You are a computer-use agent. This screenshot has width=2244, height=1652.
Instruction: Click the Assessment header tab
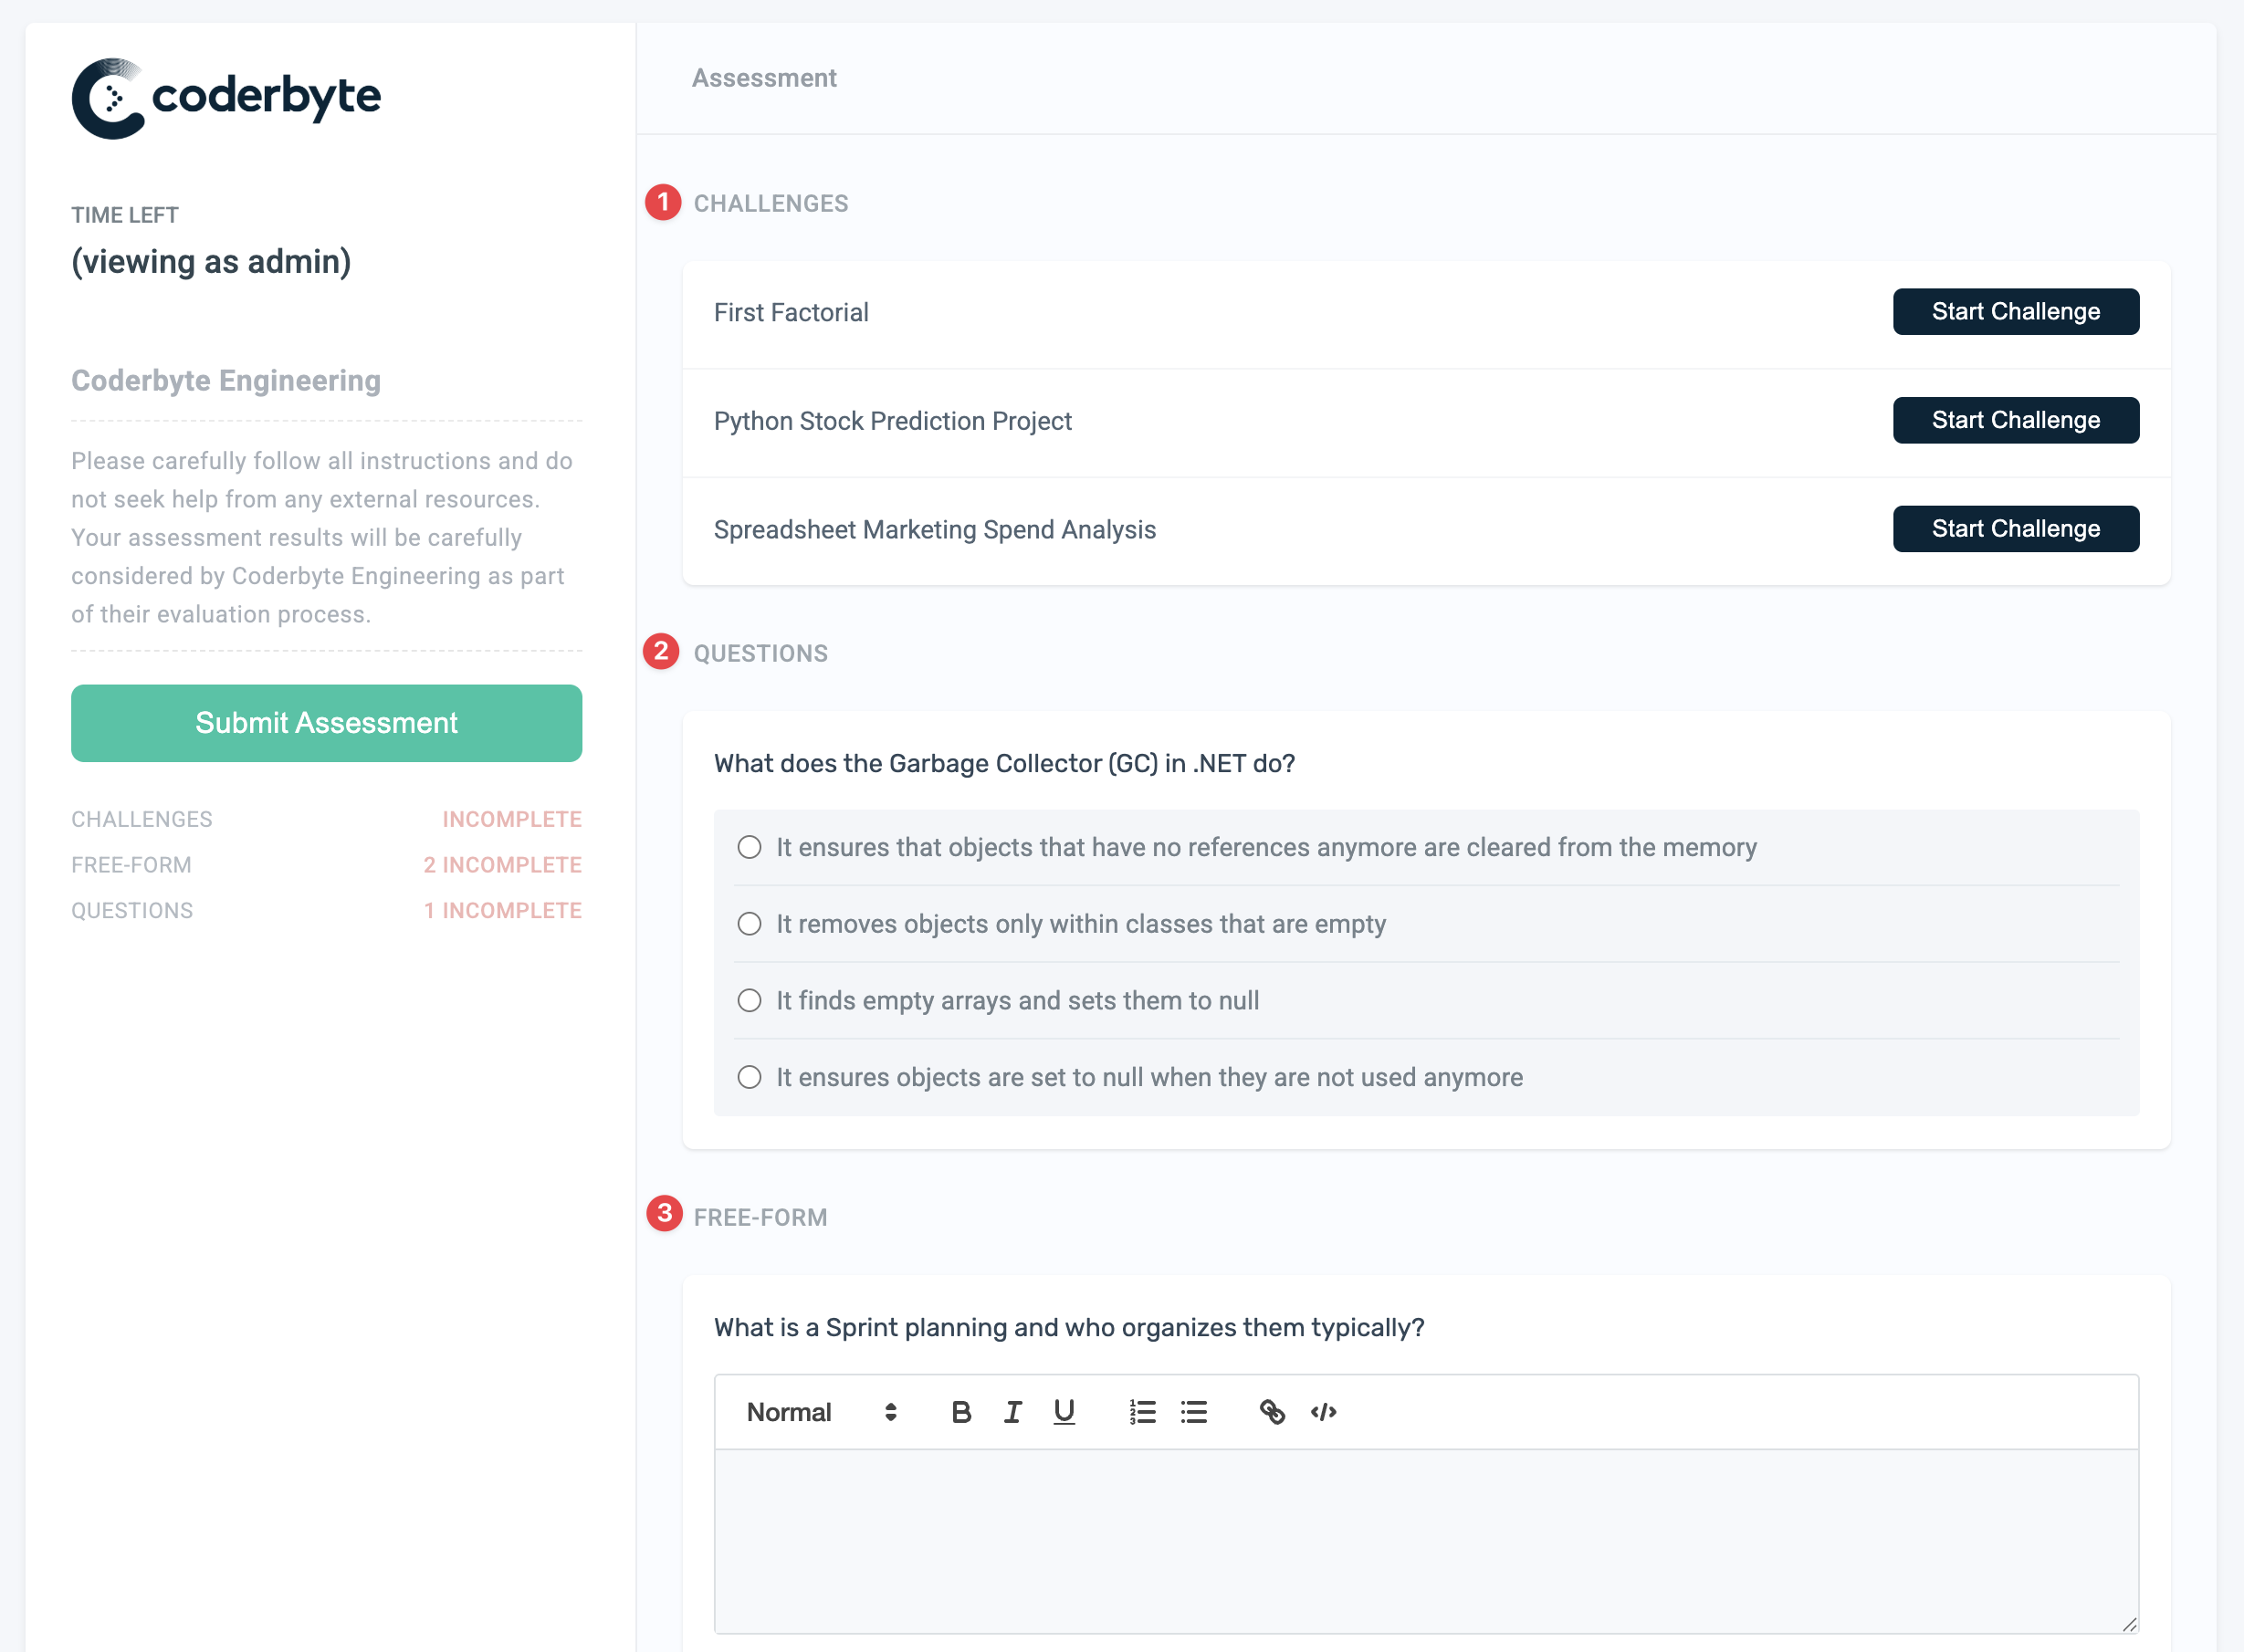tap(764, 78)
